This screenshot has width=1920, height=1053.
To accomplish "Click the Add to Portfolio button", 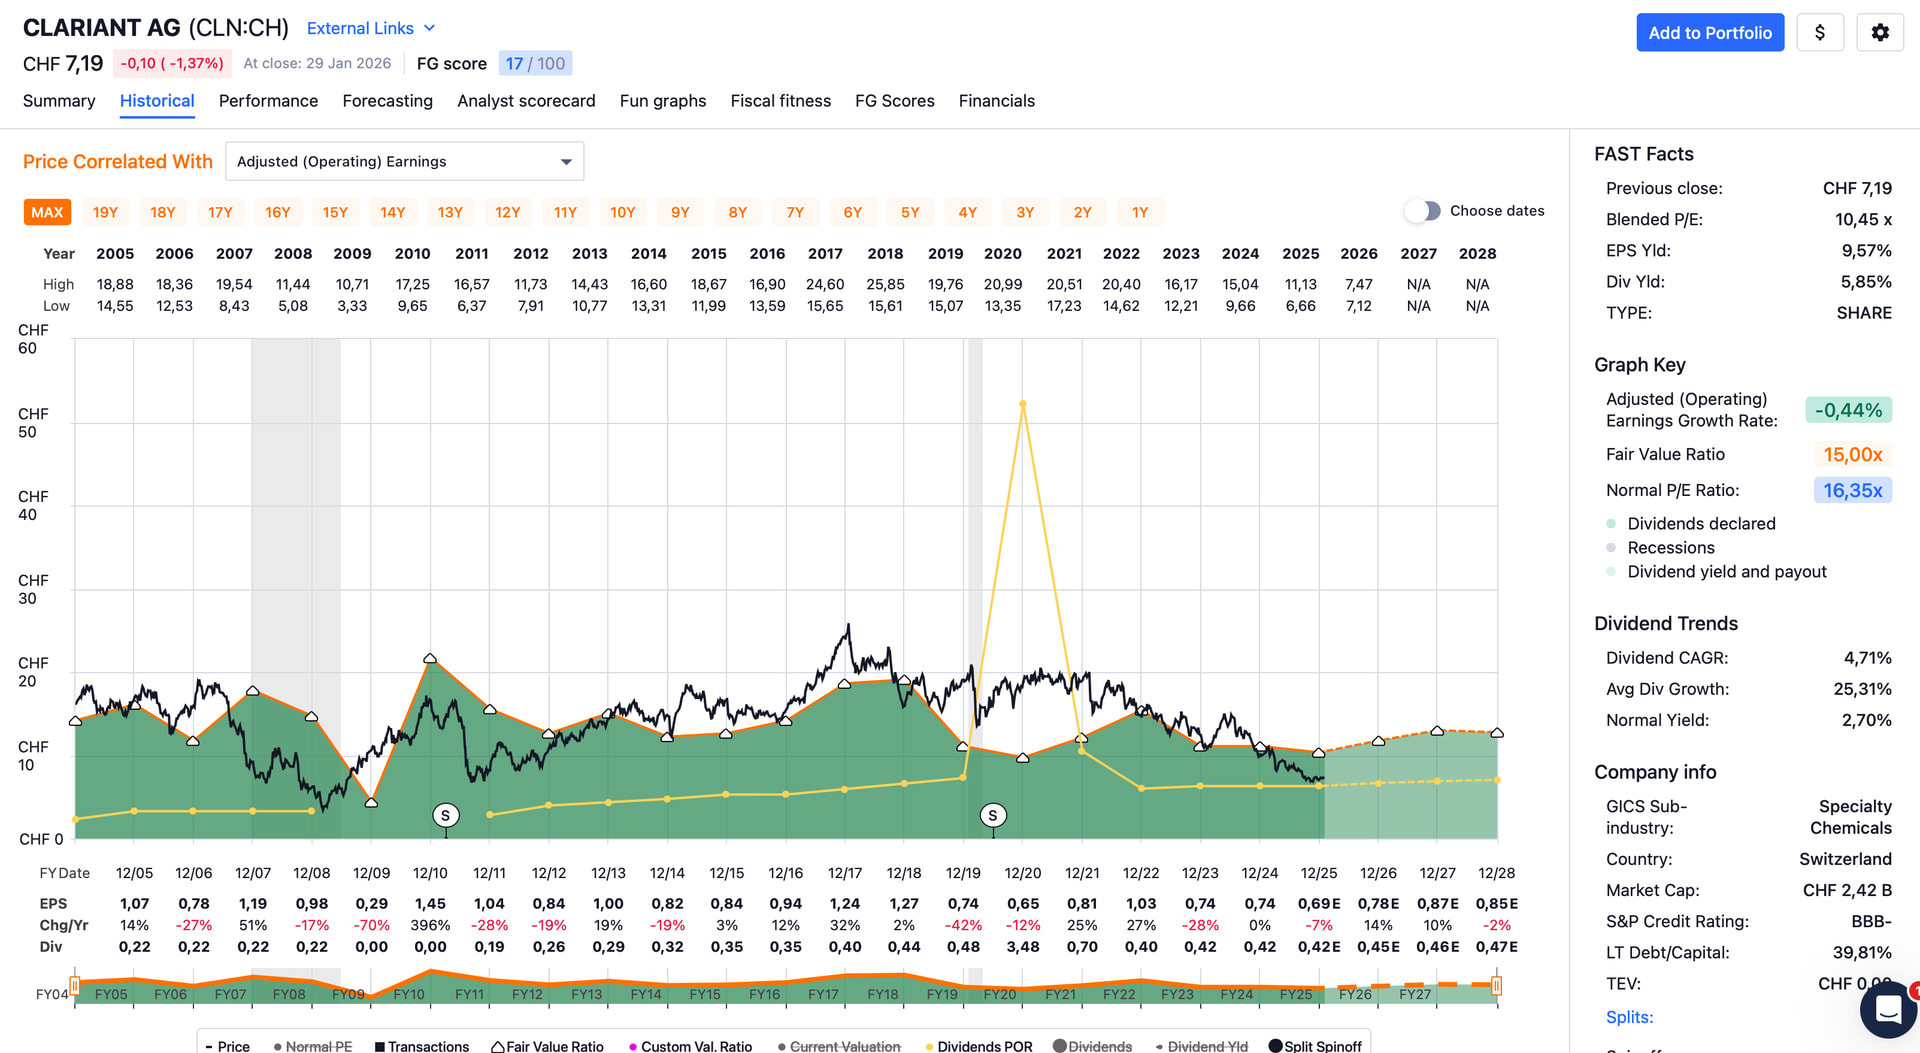I will (x=1709, y=33).
